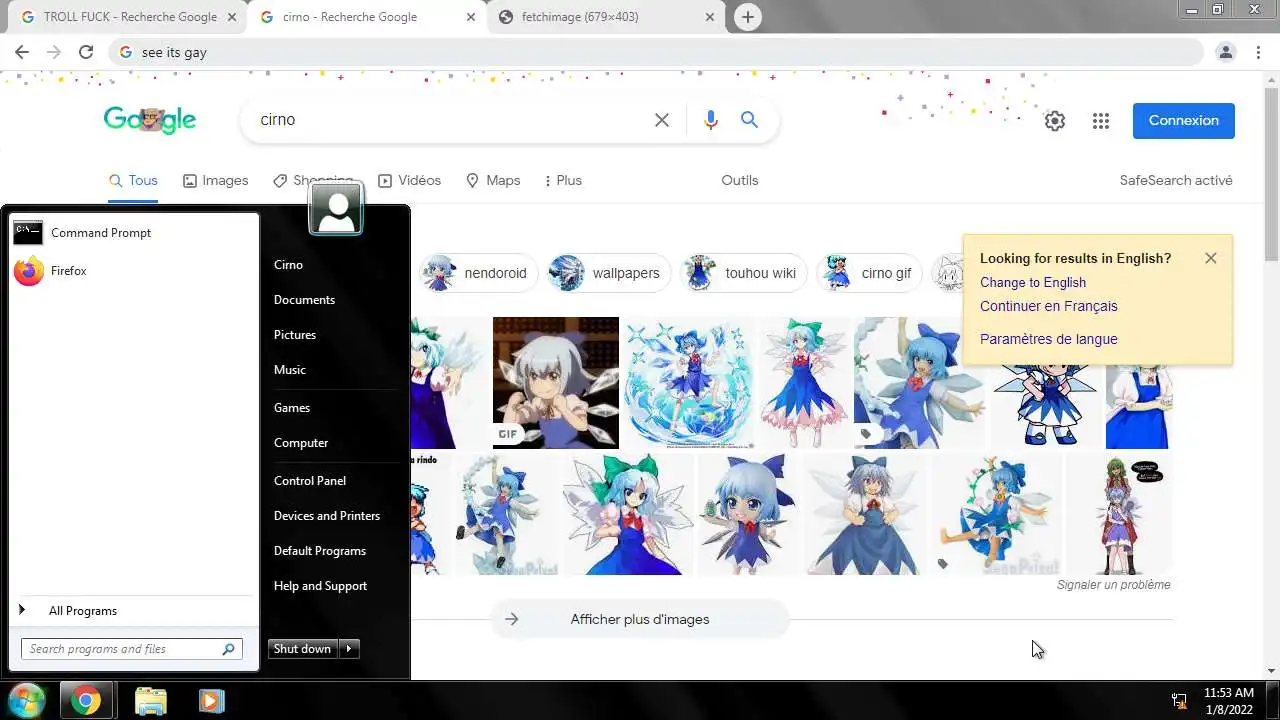Screen dimensions: 1280x720
Task: Click the site info icon in address bar
Action: click(125, 52)
